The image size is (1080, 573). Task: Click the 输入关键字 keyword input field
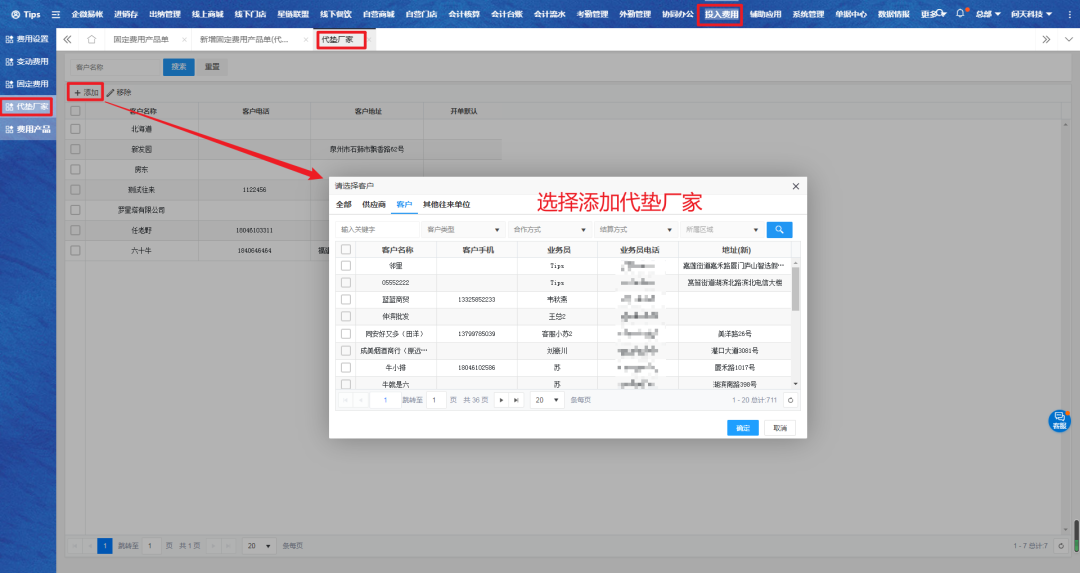click(377, 229)
